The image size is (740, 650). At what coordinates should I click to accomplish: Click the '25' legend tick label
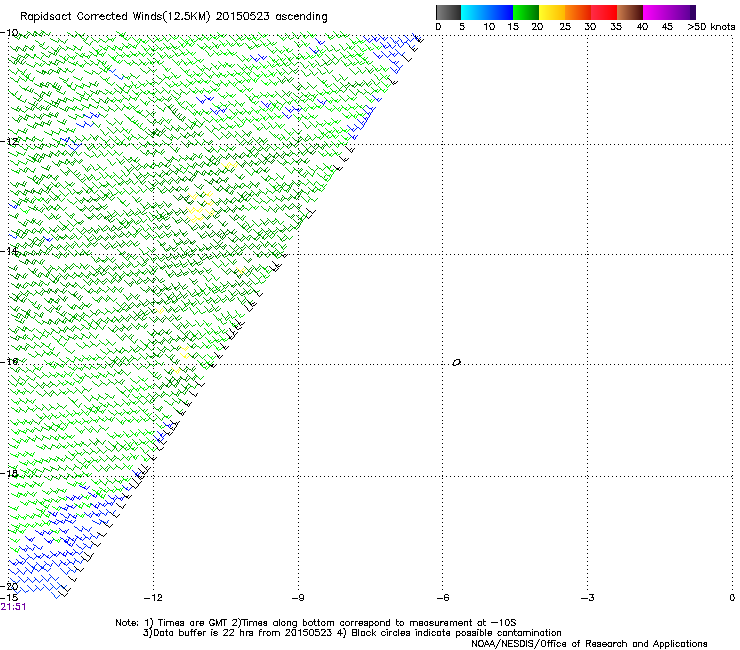(565, 27)
